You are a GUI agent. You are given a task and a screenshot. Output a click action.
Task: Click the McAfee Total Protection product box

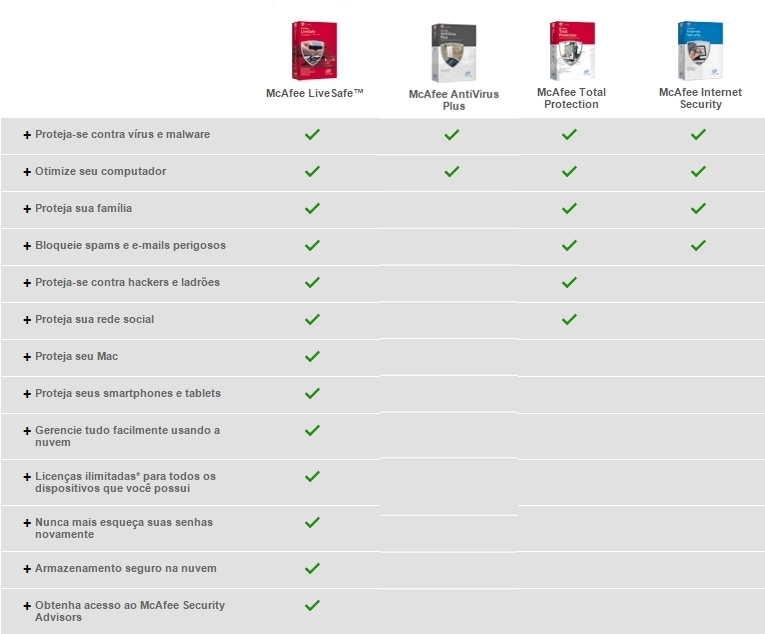tap(572, 51)
